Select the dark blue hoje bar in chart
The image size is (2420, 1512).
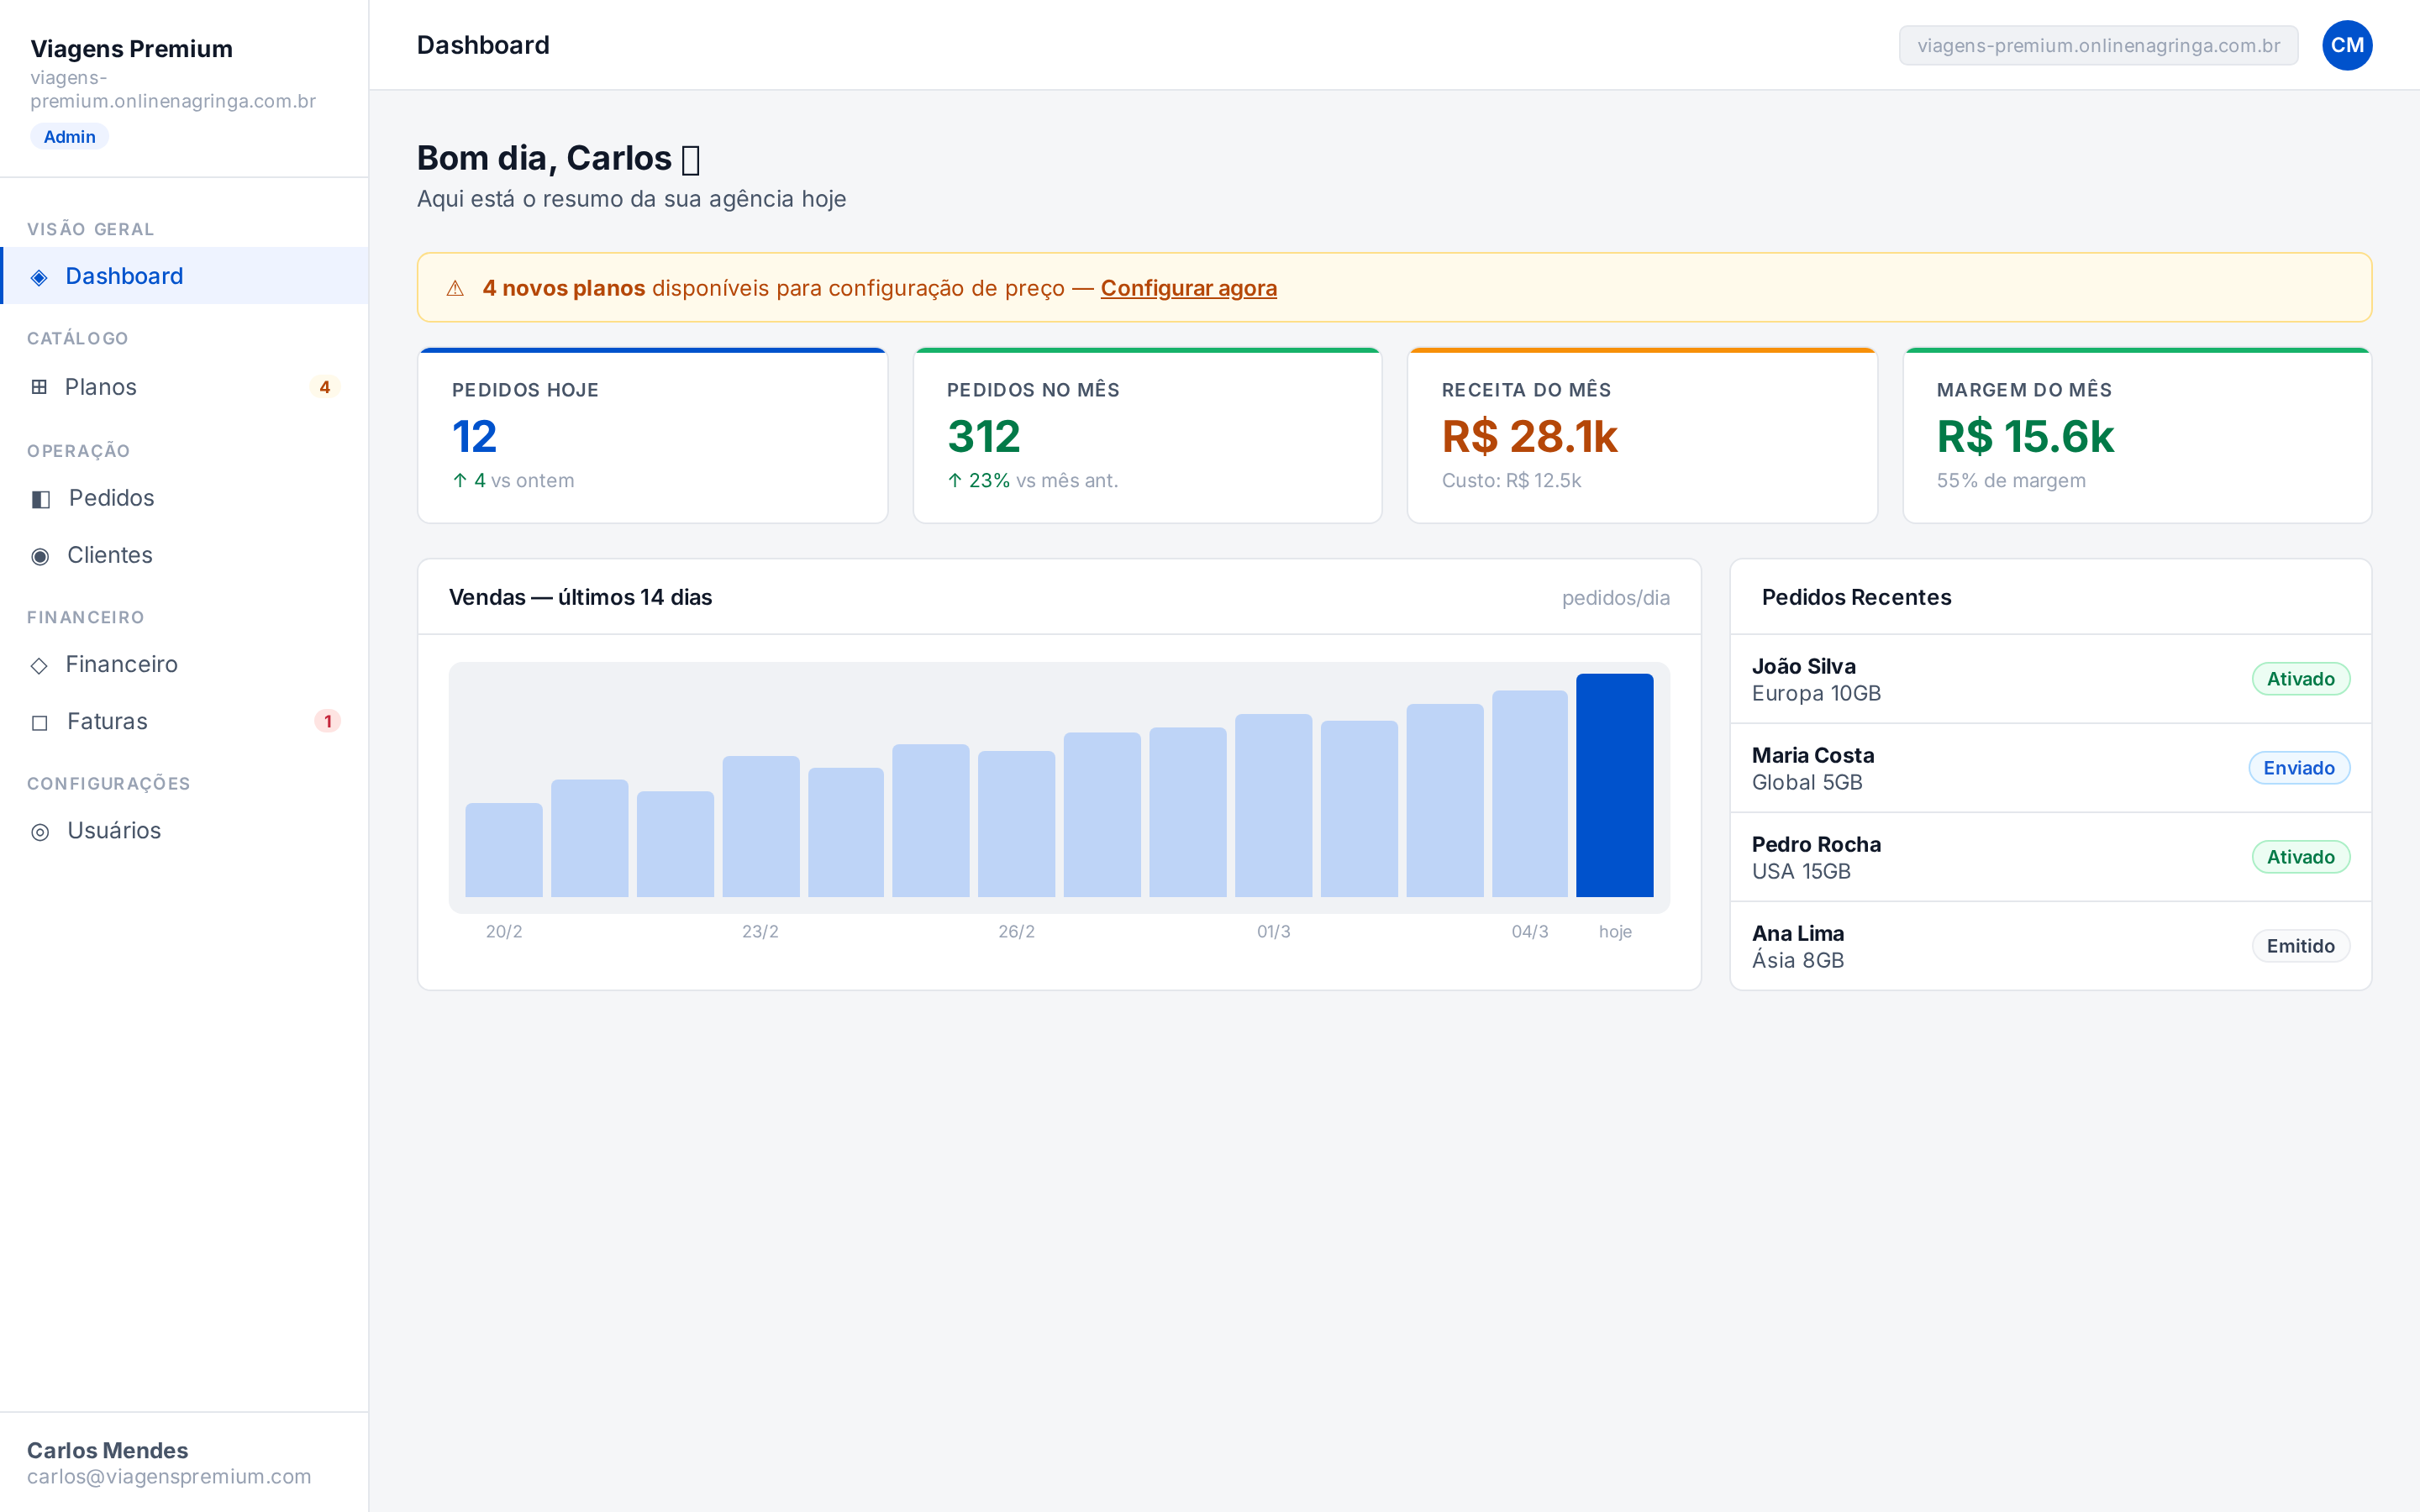click(1614, 785)
